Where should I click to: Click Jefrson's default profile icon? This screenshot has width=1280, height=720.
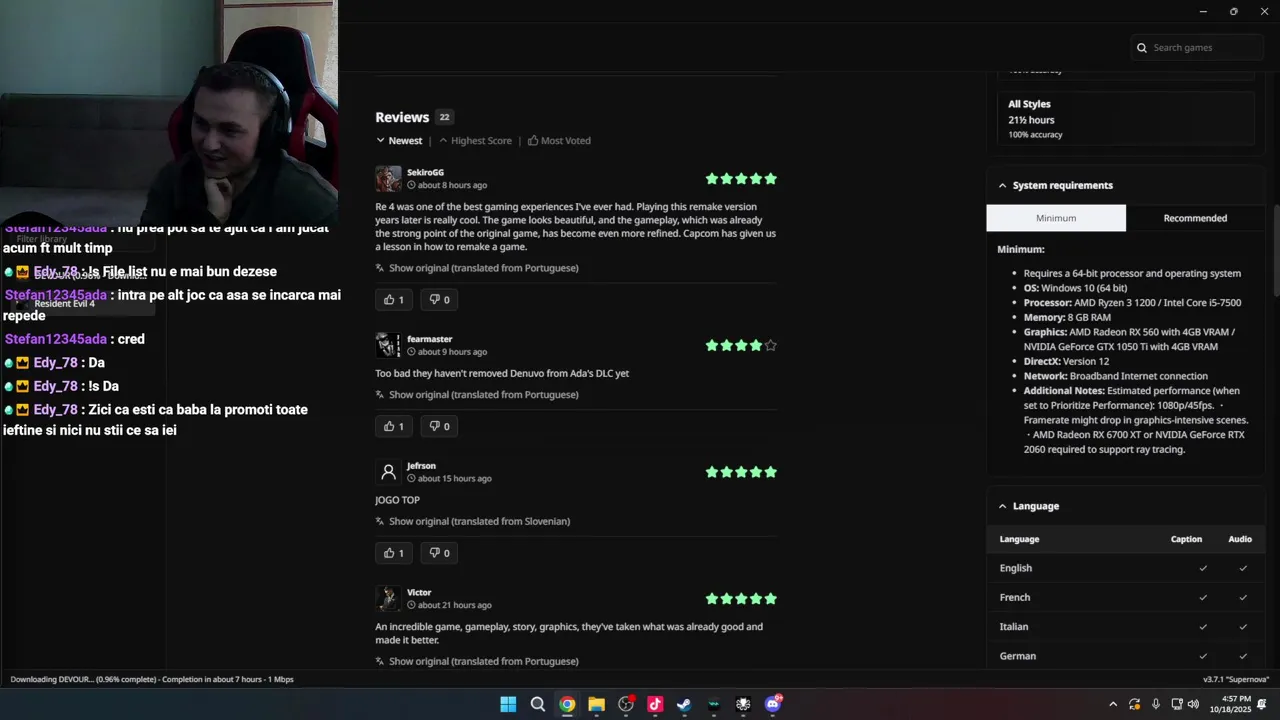click(388, 472)
